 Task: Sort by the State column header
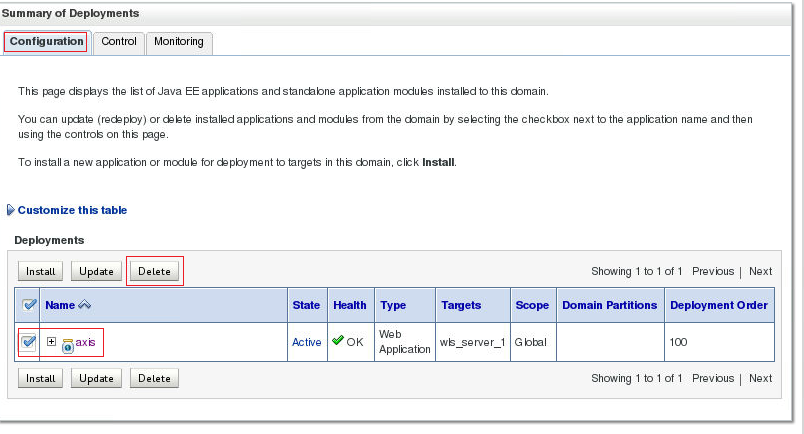click(x=306, y=305)
